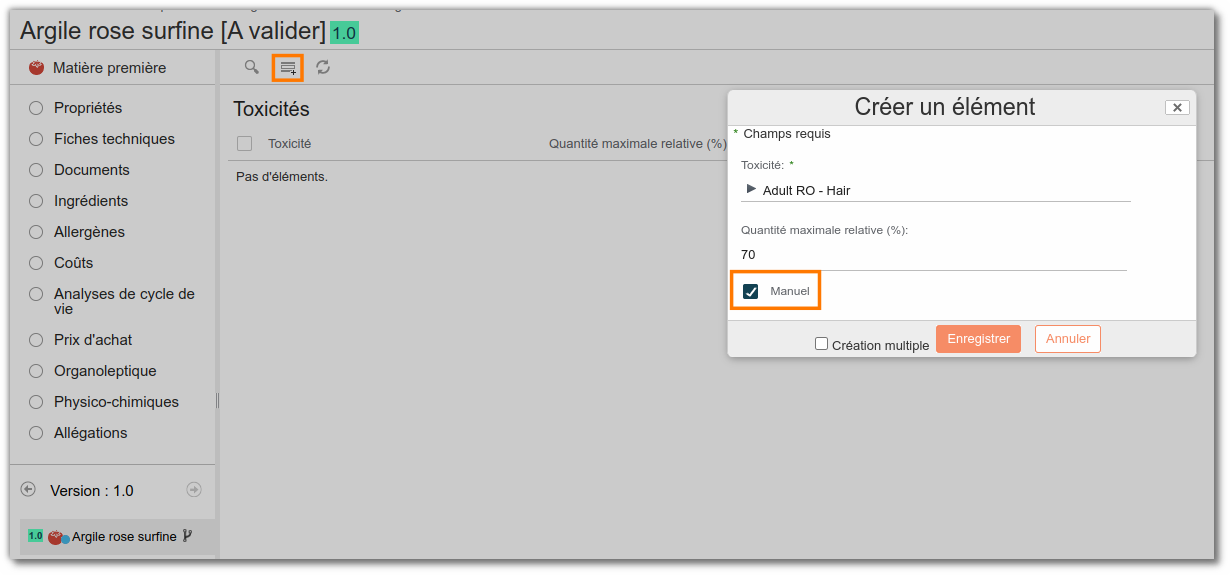Expand the Adult RO - Hair toxicity arrow
Screen dimensions: 1230x575
click(751, 189)
